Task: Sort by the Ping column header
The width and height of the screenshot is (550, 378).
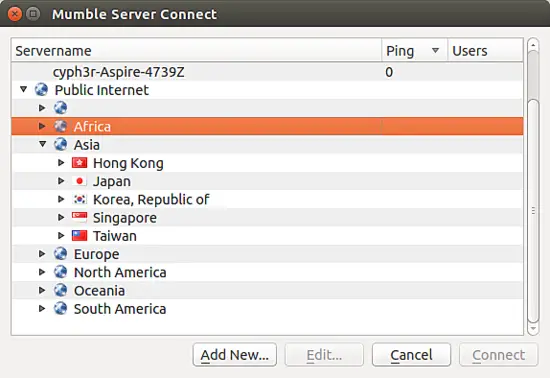Action: pyautogui.click(x=414, y=51)
